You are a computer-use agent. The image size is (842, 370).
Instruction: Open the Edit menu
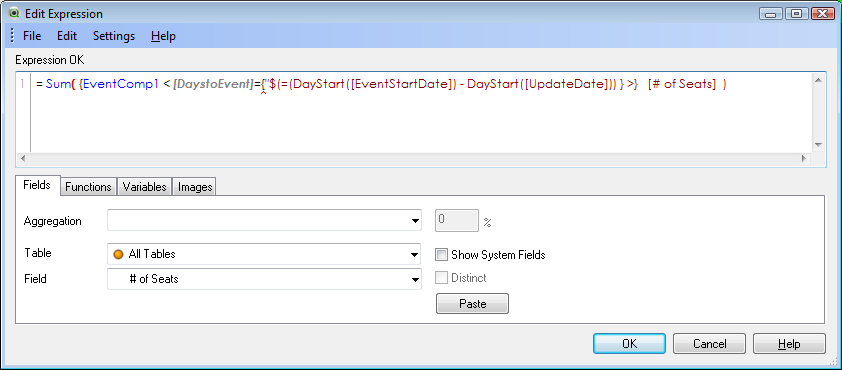point(67,36)
